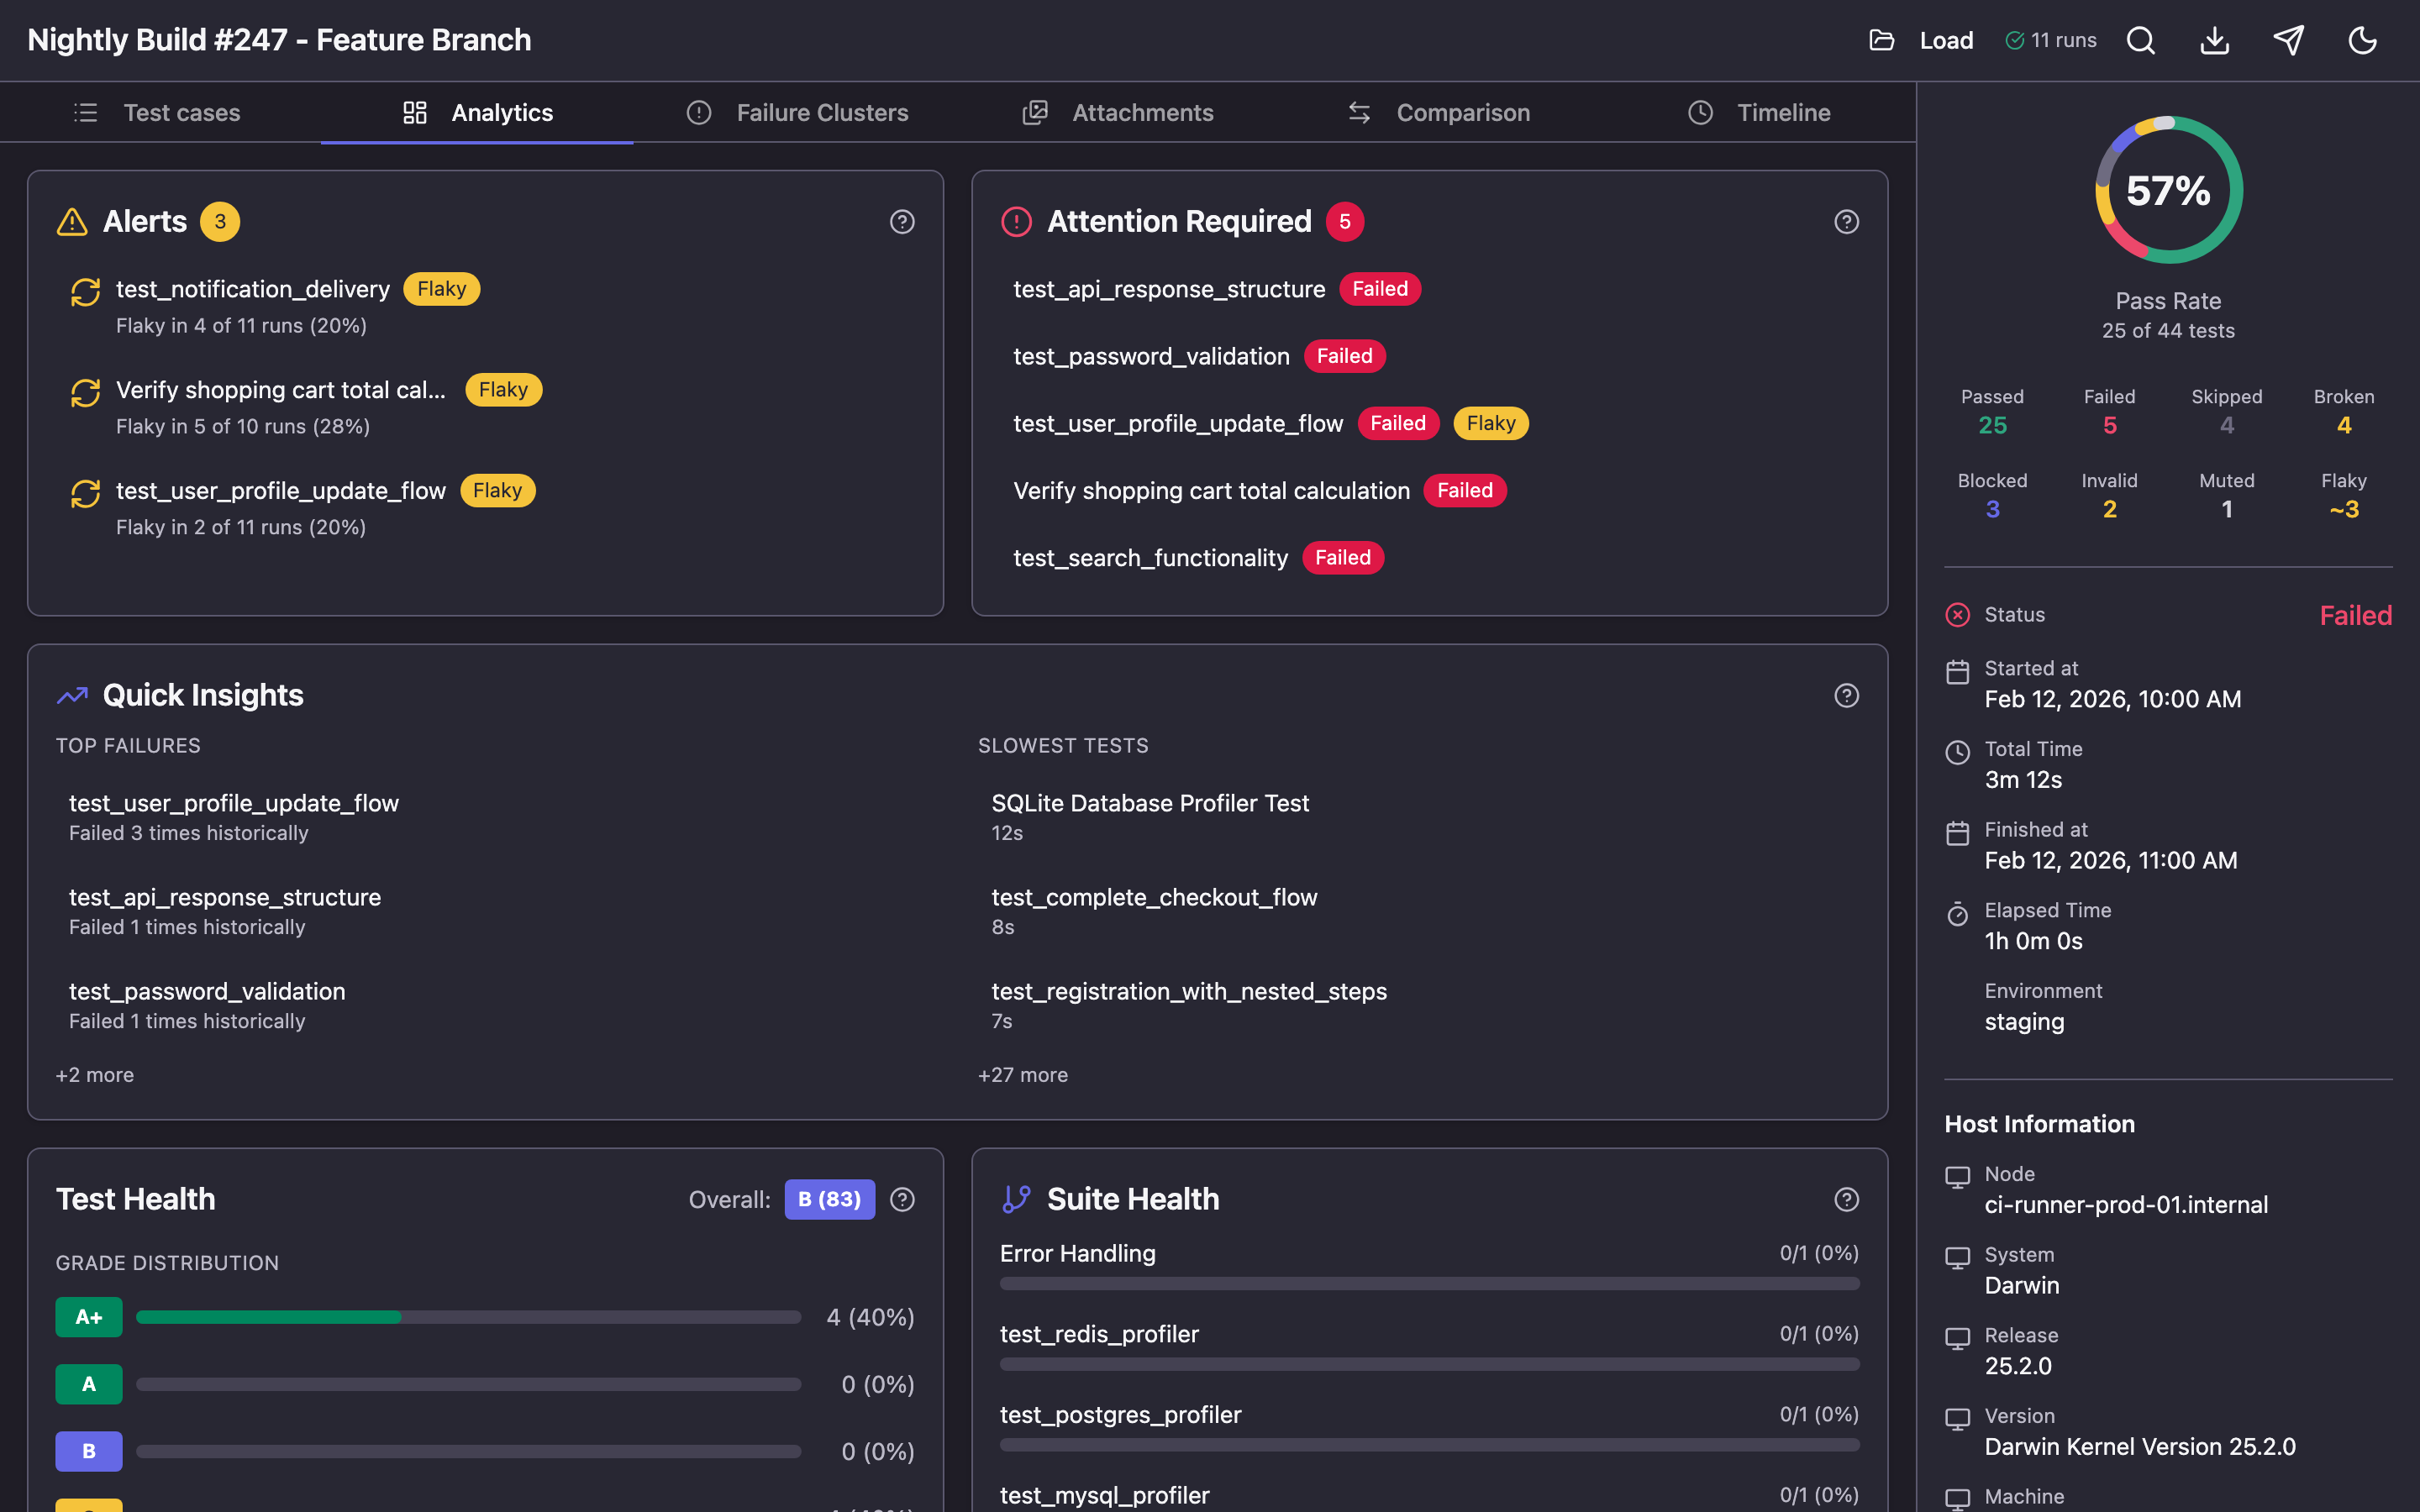
Task: Click the 57% Pass Rate donut chart
Action: point(2168,190)
